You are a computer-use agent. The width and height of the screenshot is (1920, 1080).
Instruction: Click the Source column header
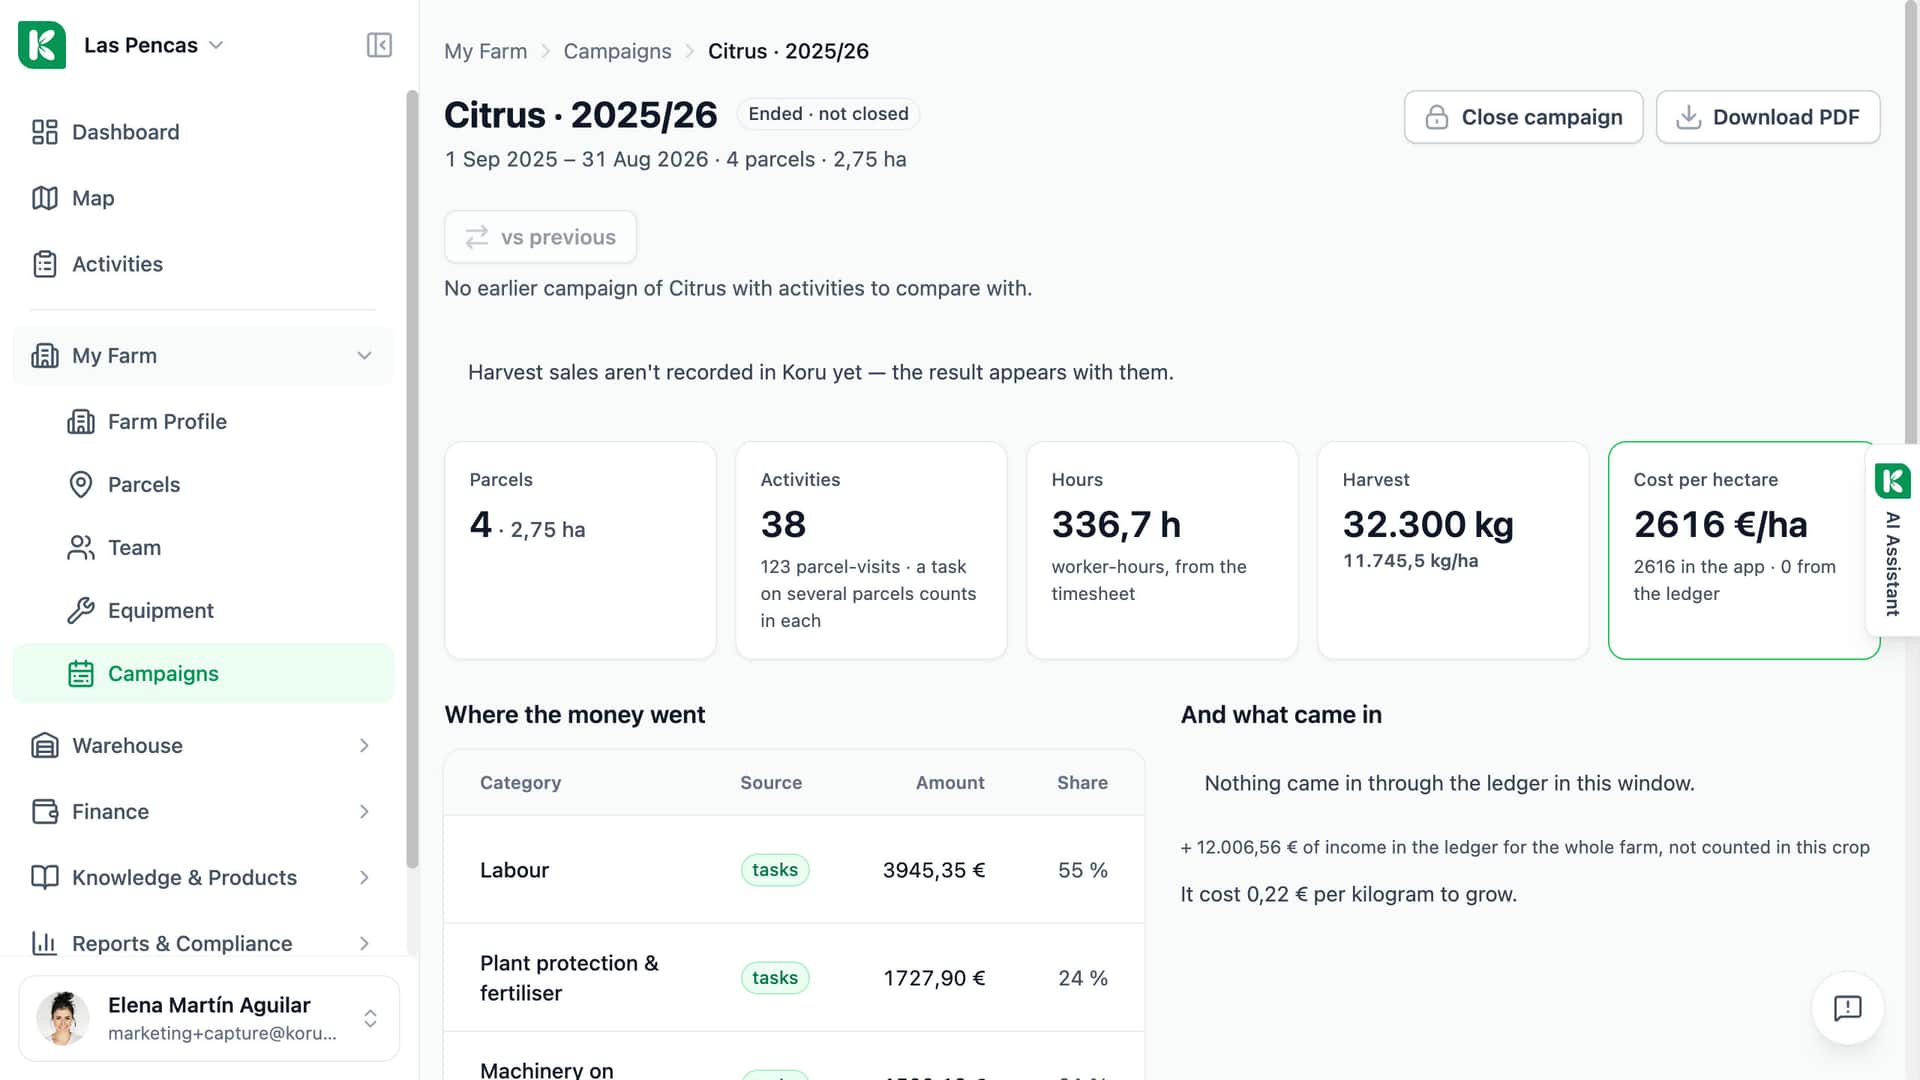click(771, 783)
